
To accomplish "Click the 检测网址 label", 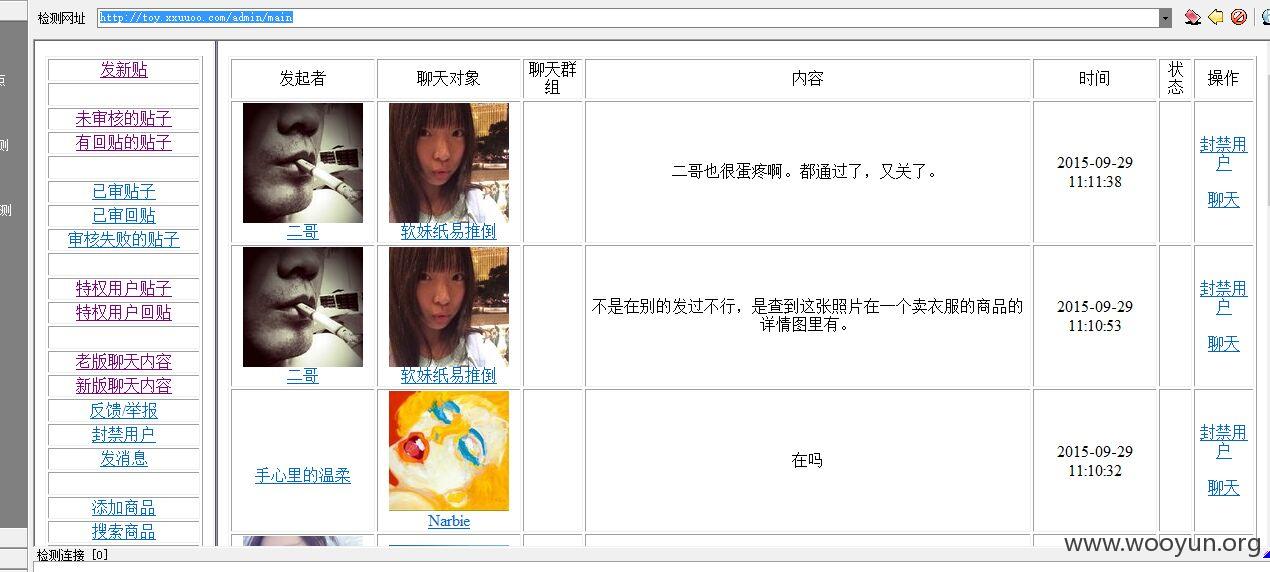I will click(62, 18).
